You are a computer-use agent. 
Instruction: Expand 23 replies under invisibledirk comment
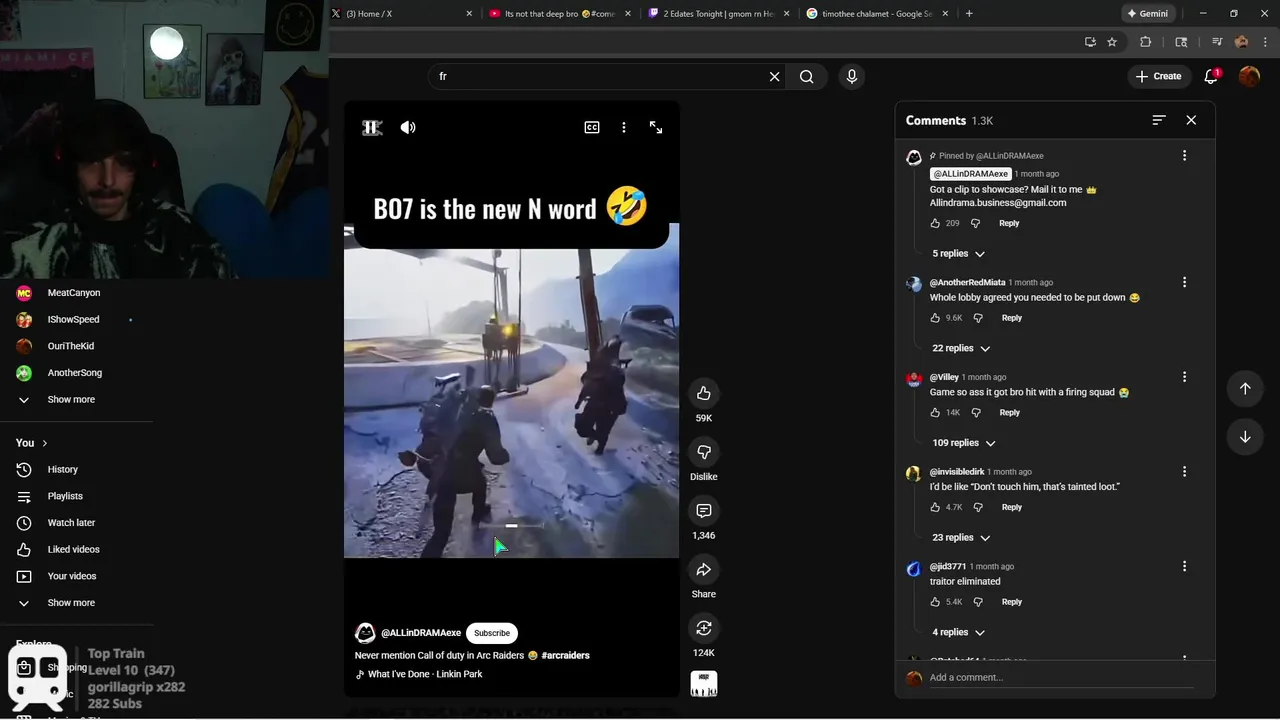[x=961, y=538]
